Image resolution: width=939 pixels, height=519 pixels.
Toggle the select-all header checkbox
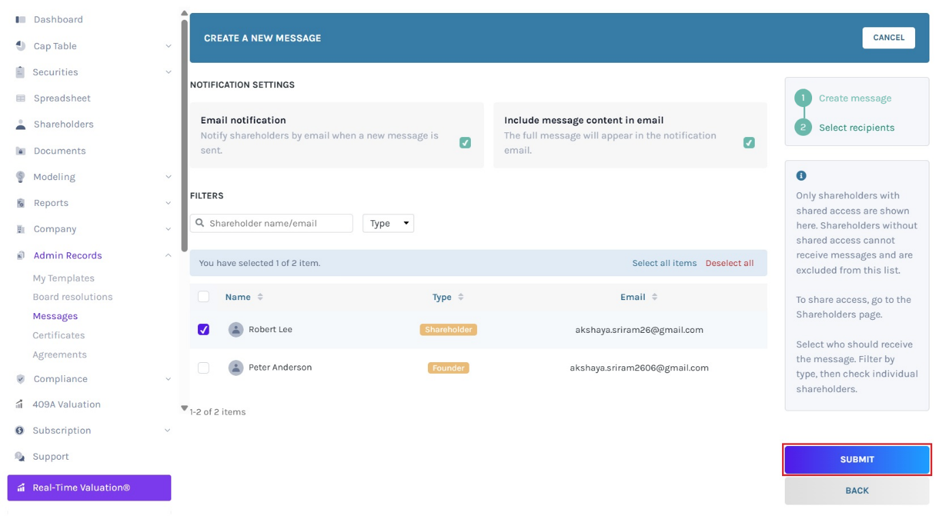tap(204, 296)
